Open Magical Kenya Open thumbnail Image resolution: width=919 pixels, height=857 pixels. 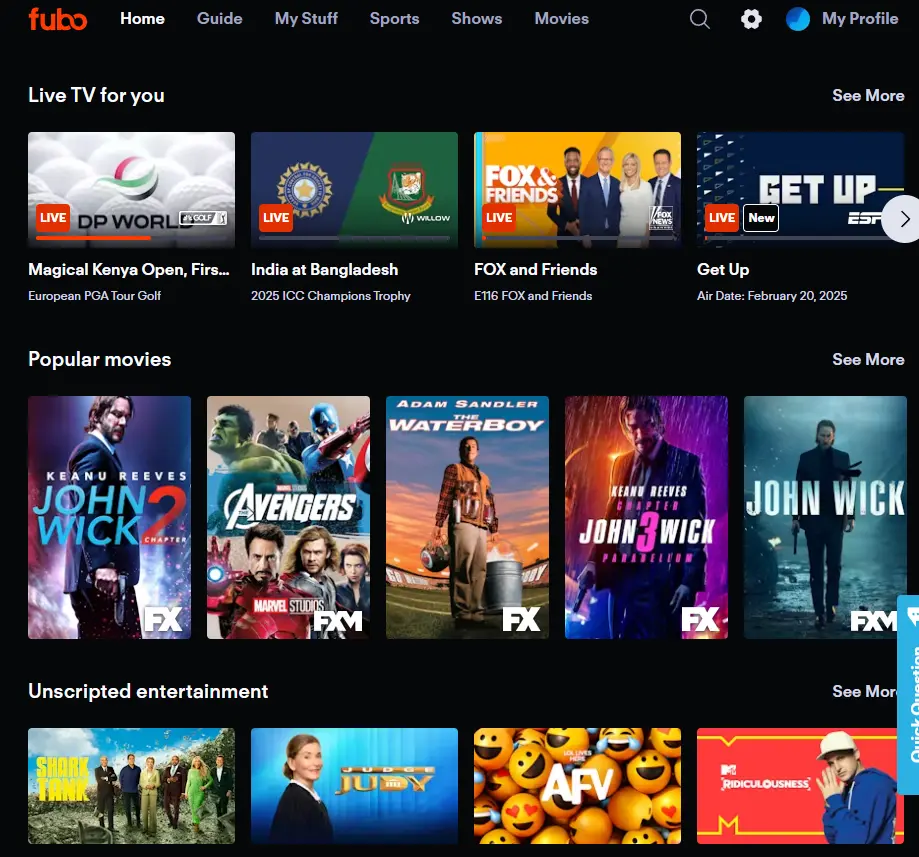click(131, 190)
